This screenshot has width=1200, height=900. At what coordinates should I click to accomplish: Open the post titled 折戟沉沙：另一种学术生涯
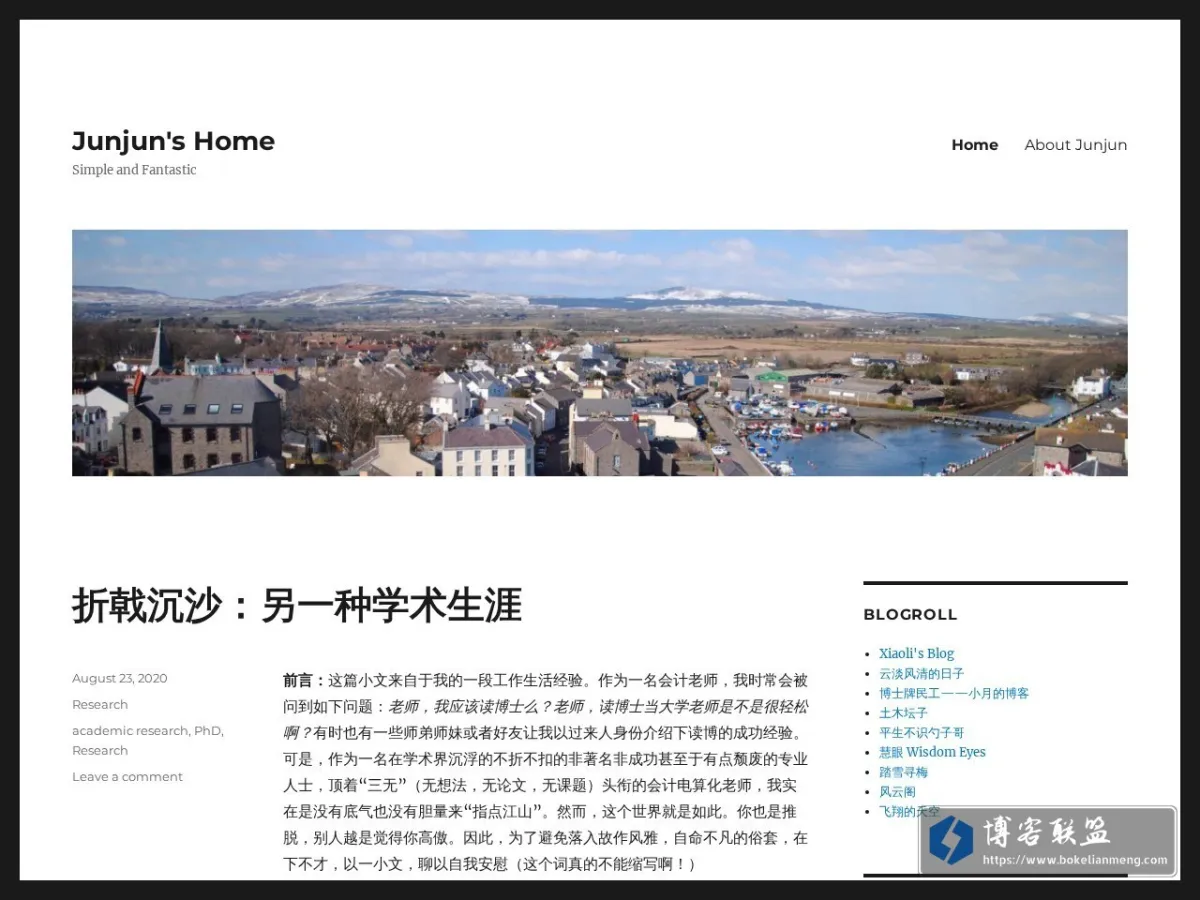297,606
